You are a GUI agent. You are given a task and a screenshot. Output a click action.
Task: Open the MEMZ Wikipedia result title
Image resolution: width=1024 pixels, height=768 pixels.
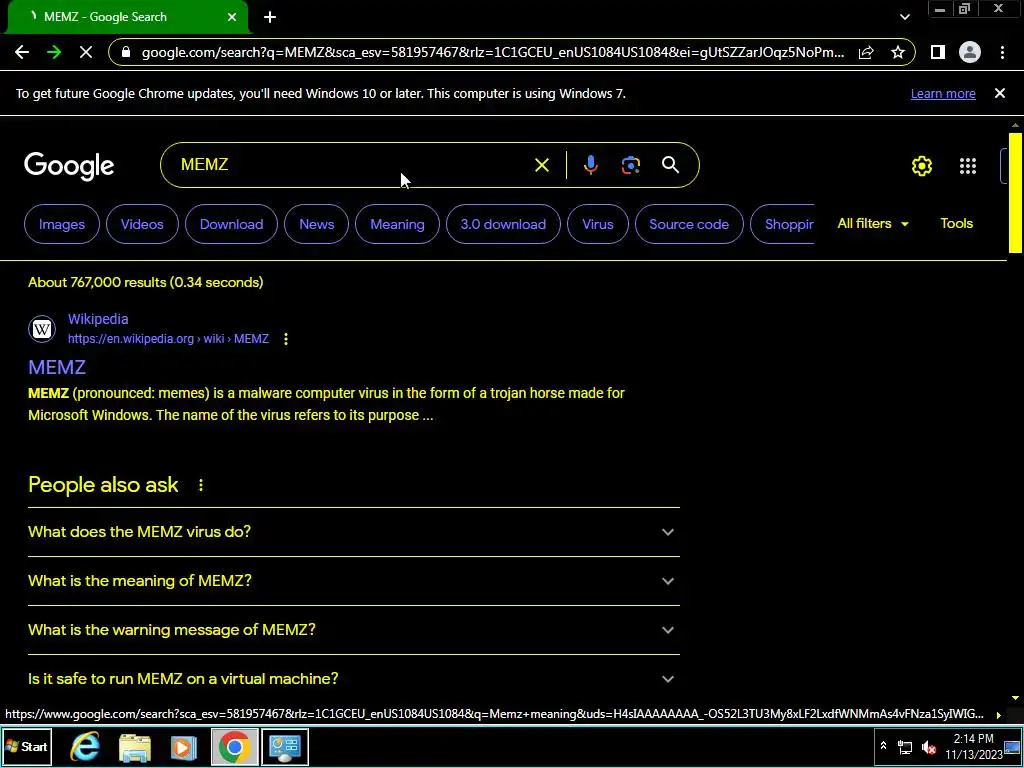[x=57, y=367]
